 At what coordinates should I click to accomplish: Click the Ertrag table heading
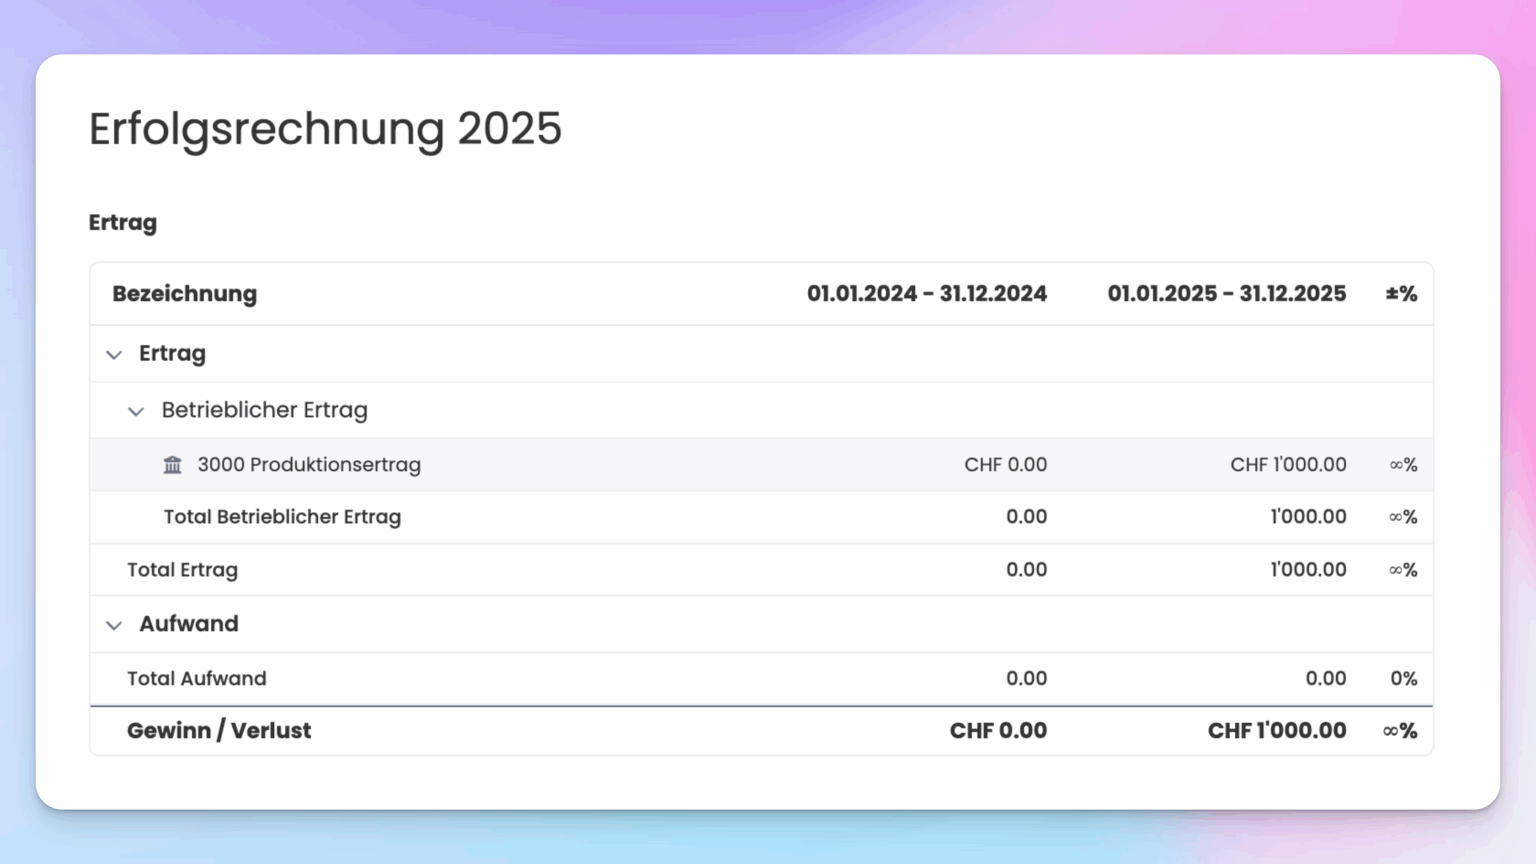[x=123, y=222]
